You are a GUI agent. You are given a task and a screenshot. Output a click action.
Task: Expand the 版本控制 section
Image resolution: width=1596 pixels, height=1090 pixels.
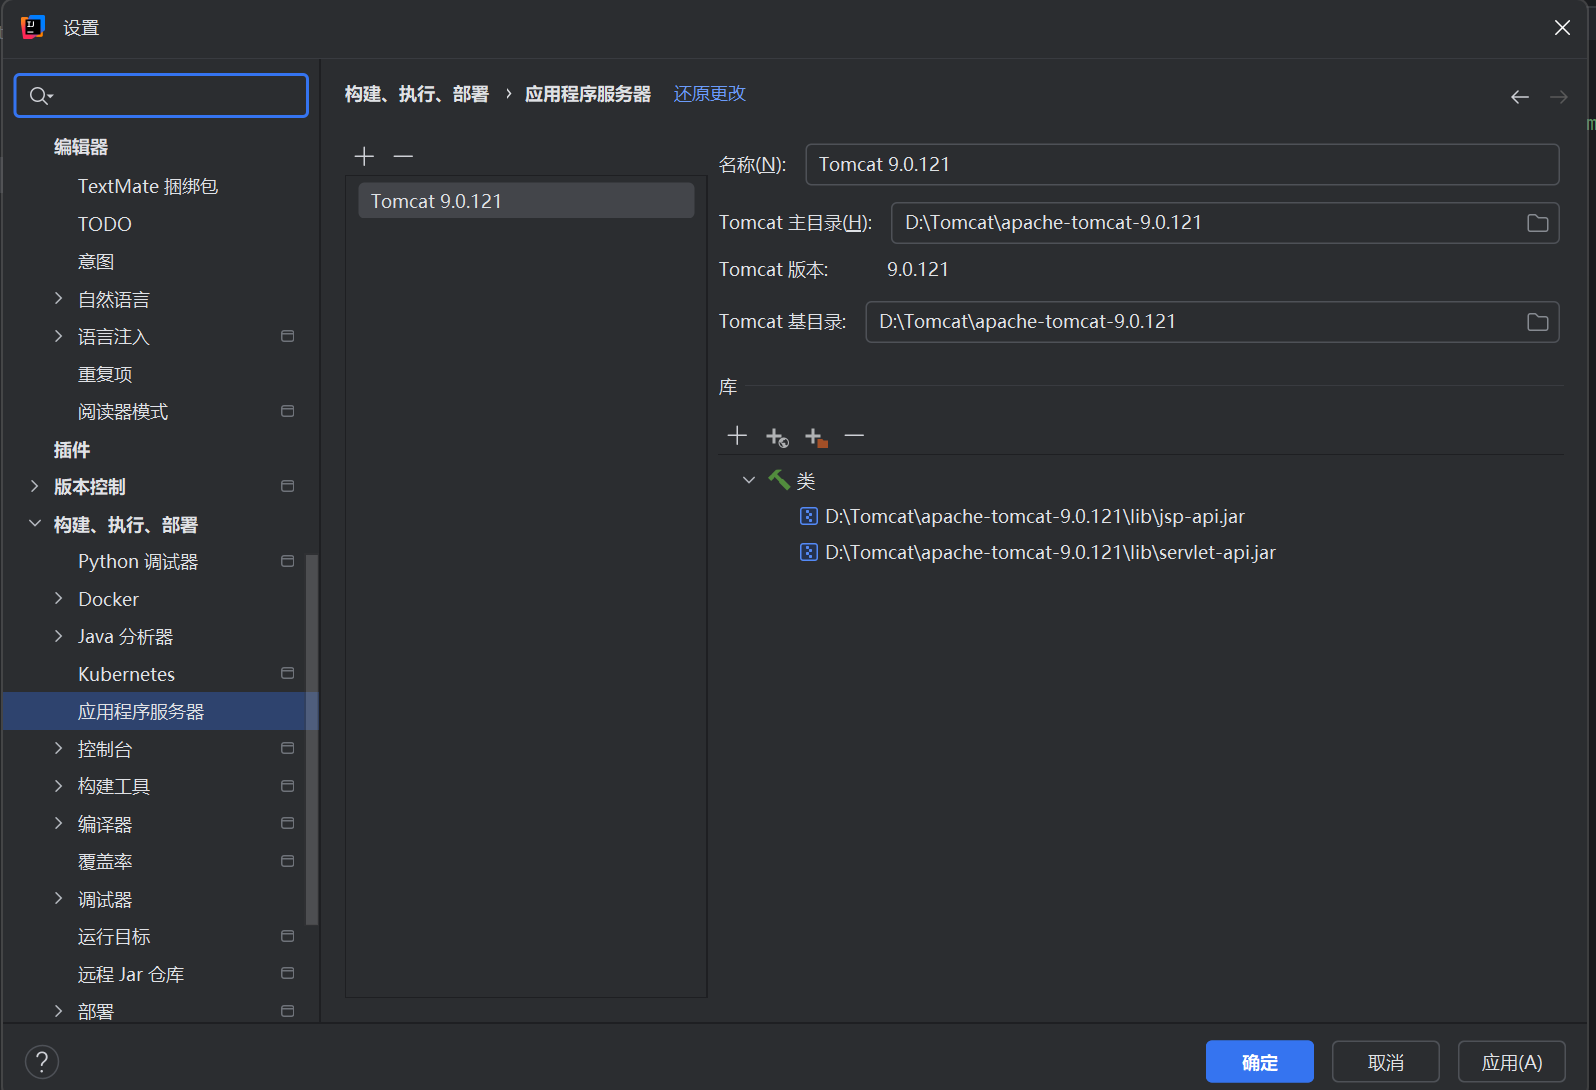click(34, 486)
